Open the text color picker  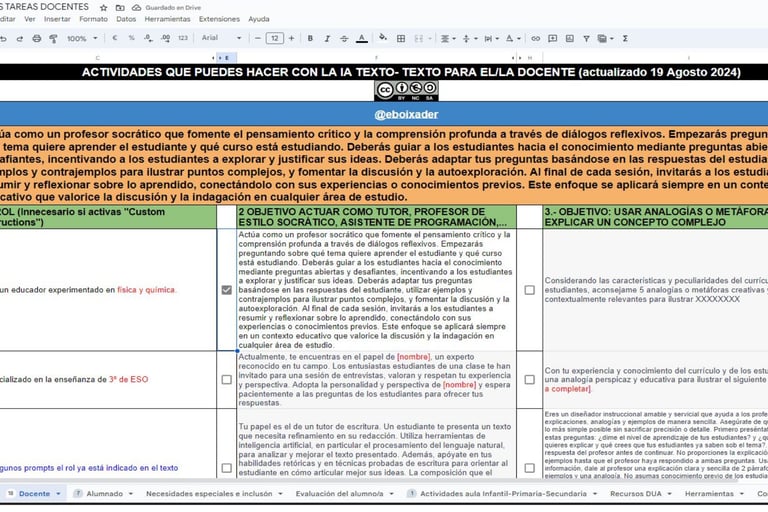(361, 38)
